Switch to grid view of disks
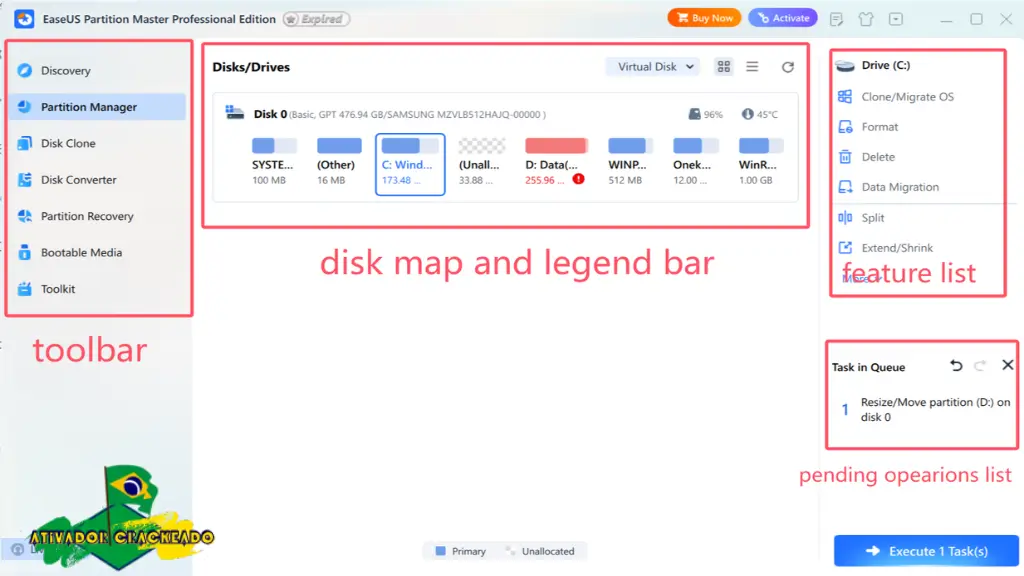Screen dimensions: 1024x576 724,67
